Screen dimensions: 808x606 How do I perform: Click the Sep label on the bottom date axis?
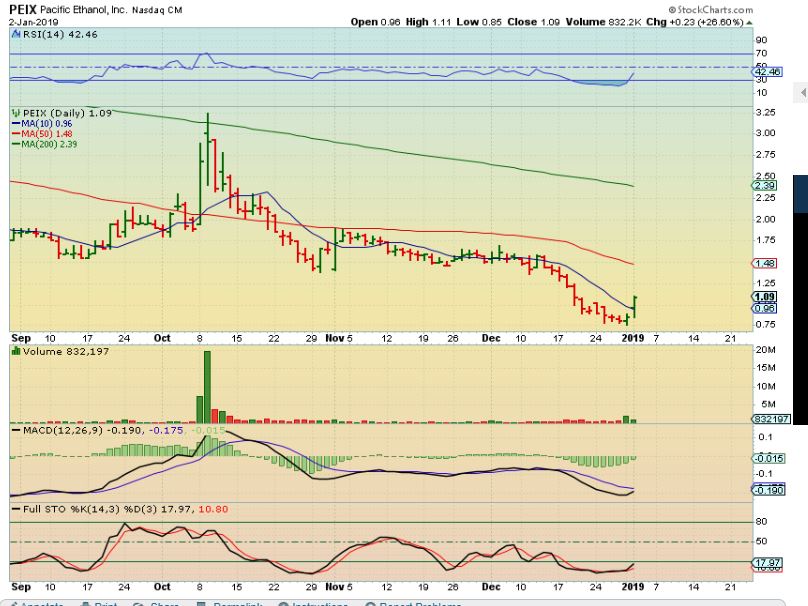(x=21, y=586)
